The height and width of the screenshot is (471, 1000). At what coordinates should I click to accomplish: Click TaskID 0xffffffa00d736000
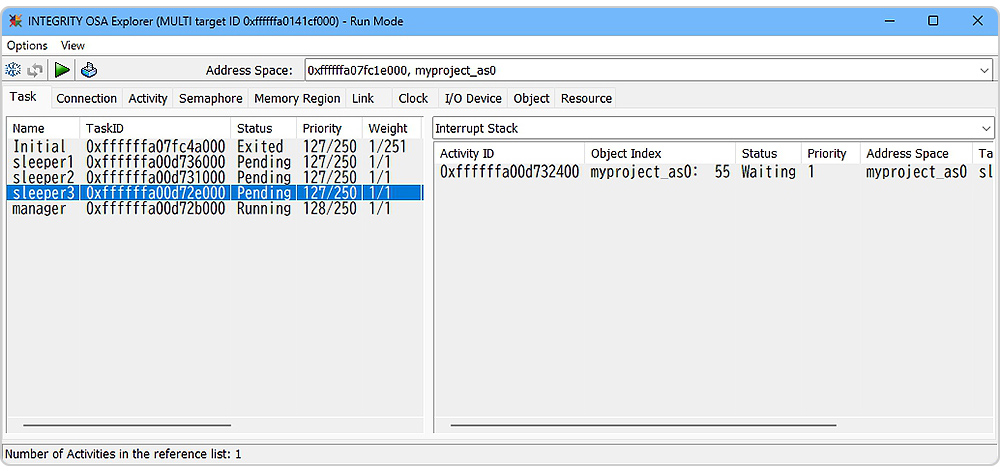[156, 162]
